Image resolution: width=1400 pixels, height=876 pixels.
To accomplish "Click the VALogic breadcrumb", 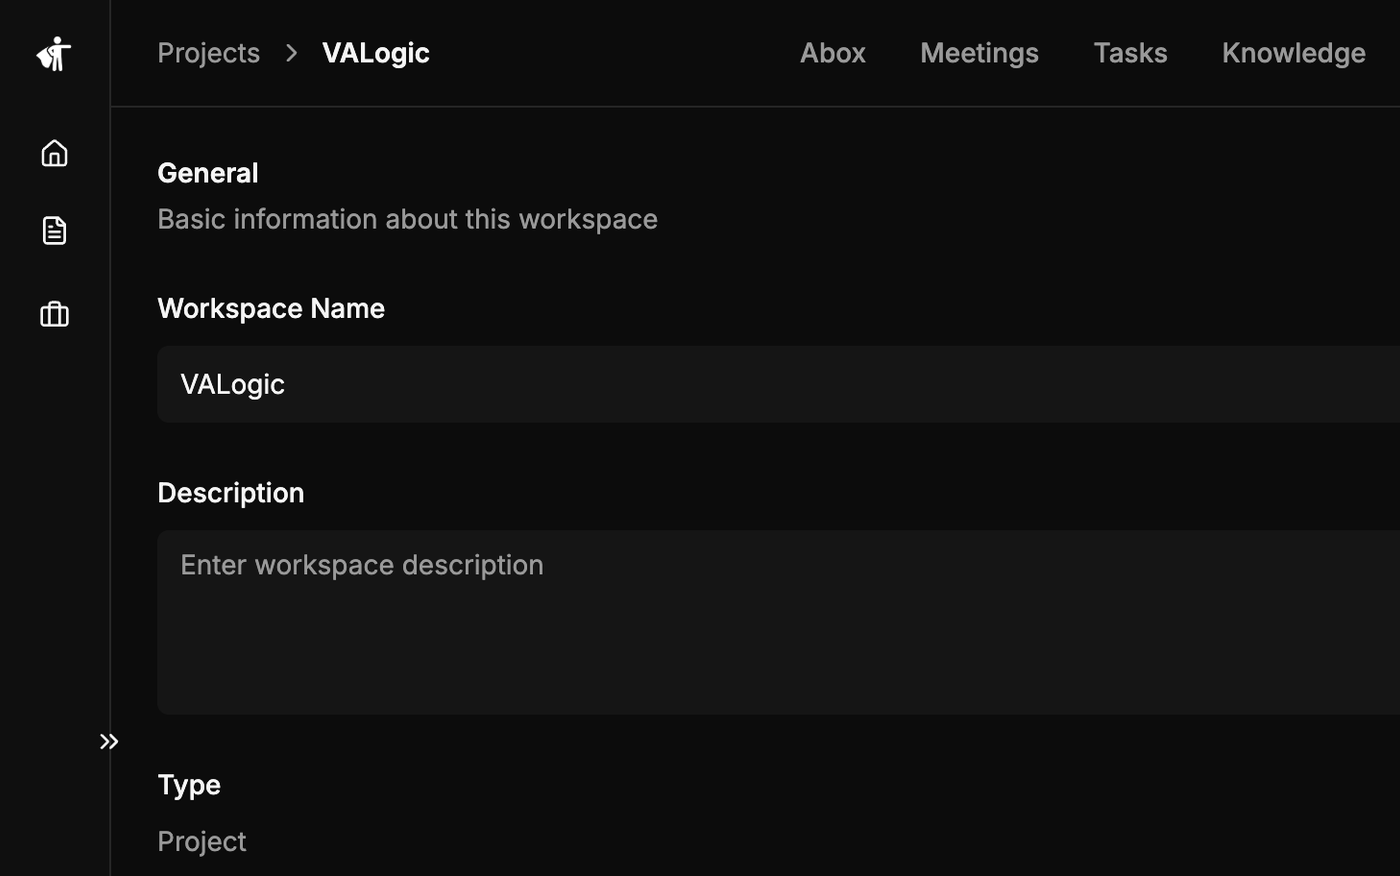I will click(376, 53).
